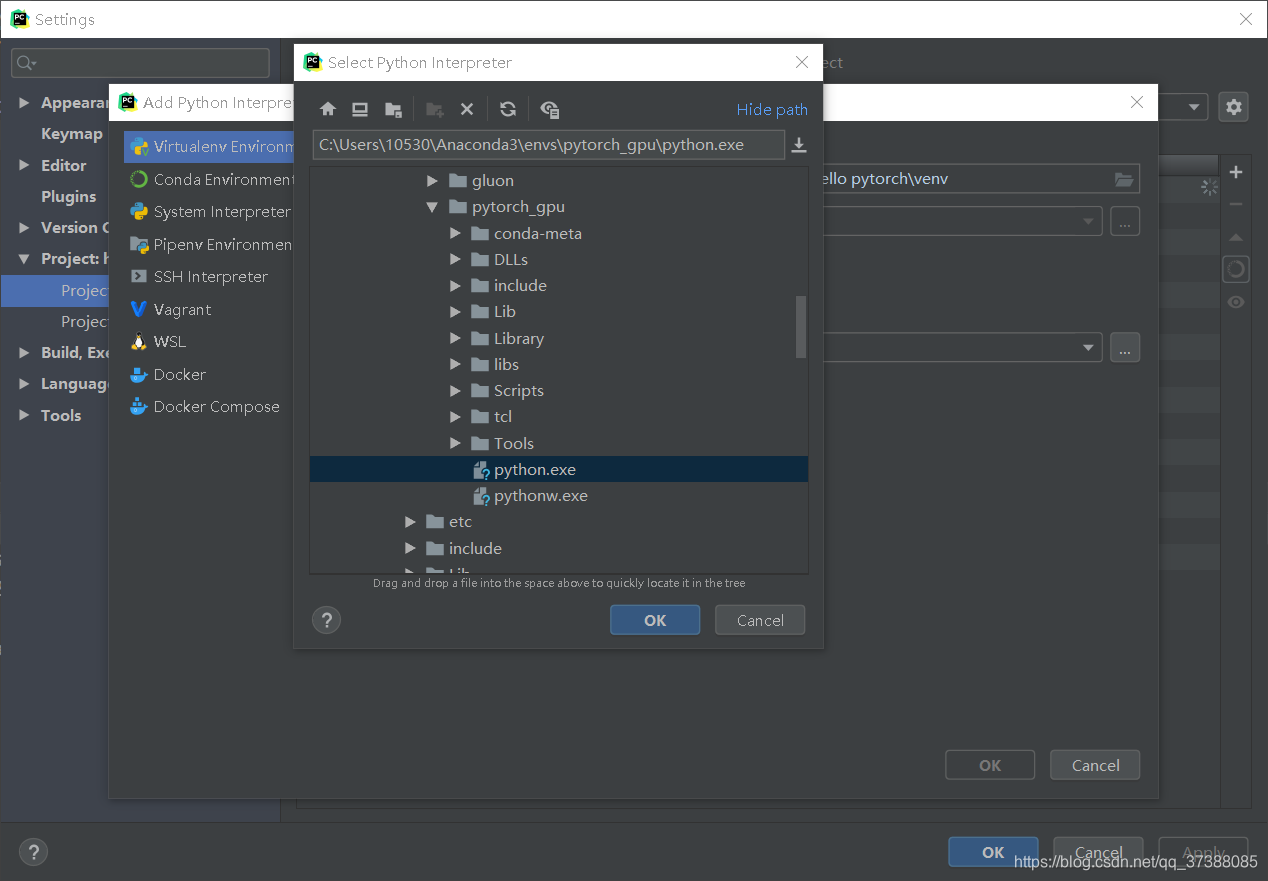Open Keymap settings page
This screenshot has width=1268, height=881.
click(x=71, y=134)
